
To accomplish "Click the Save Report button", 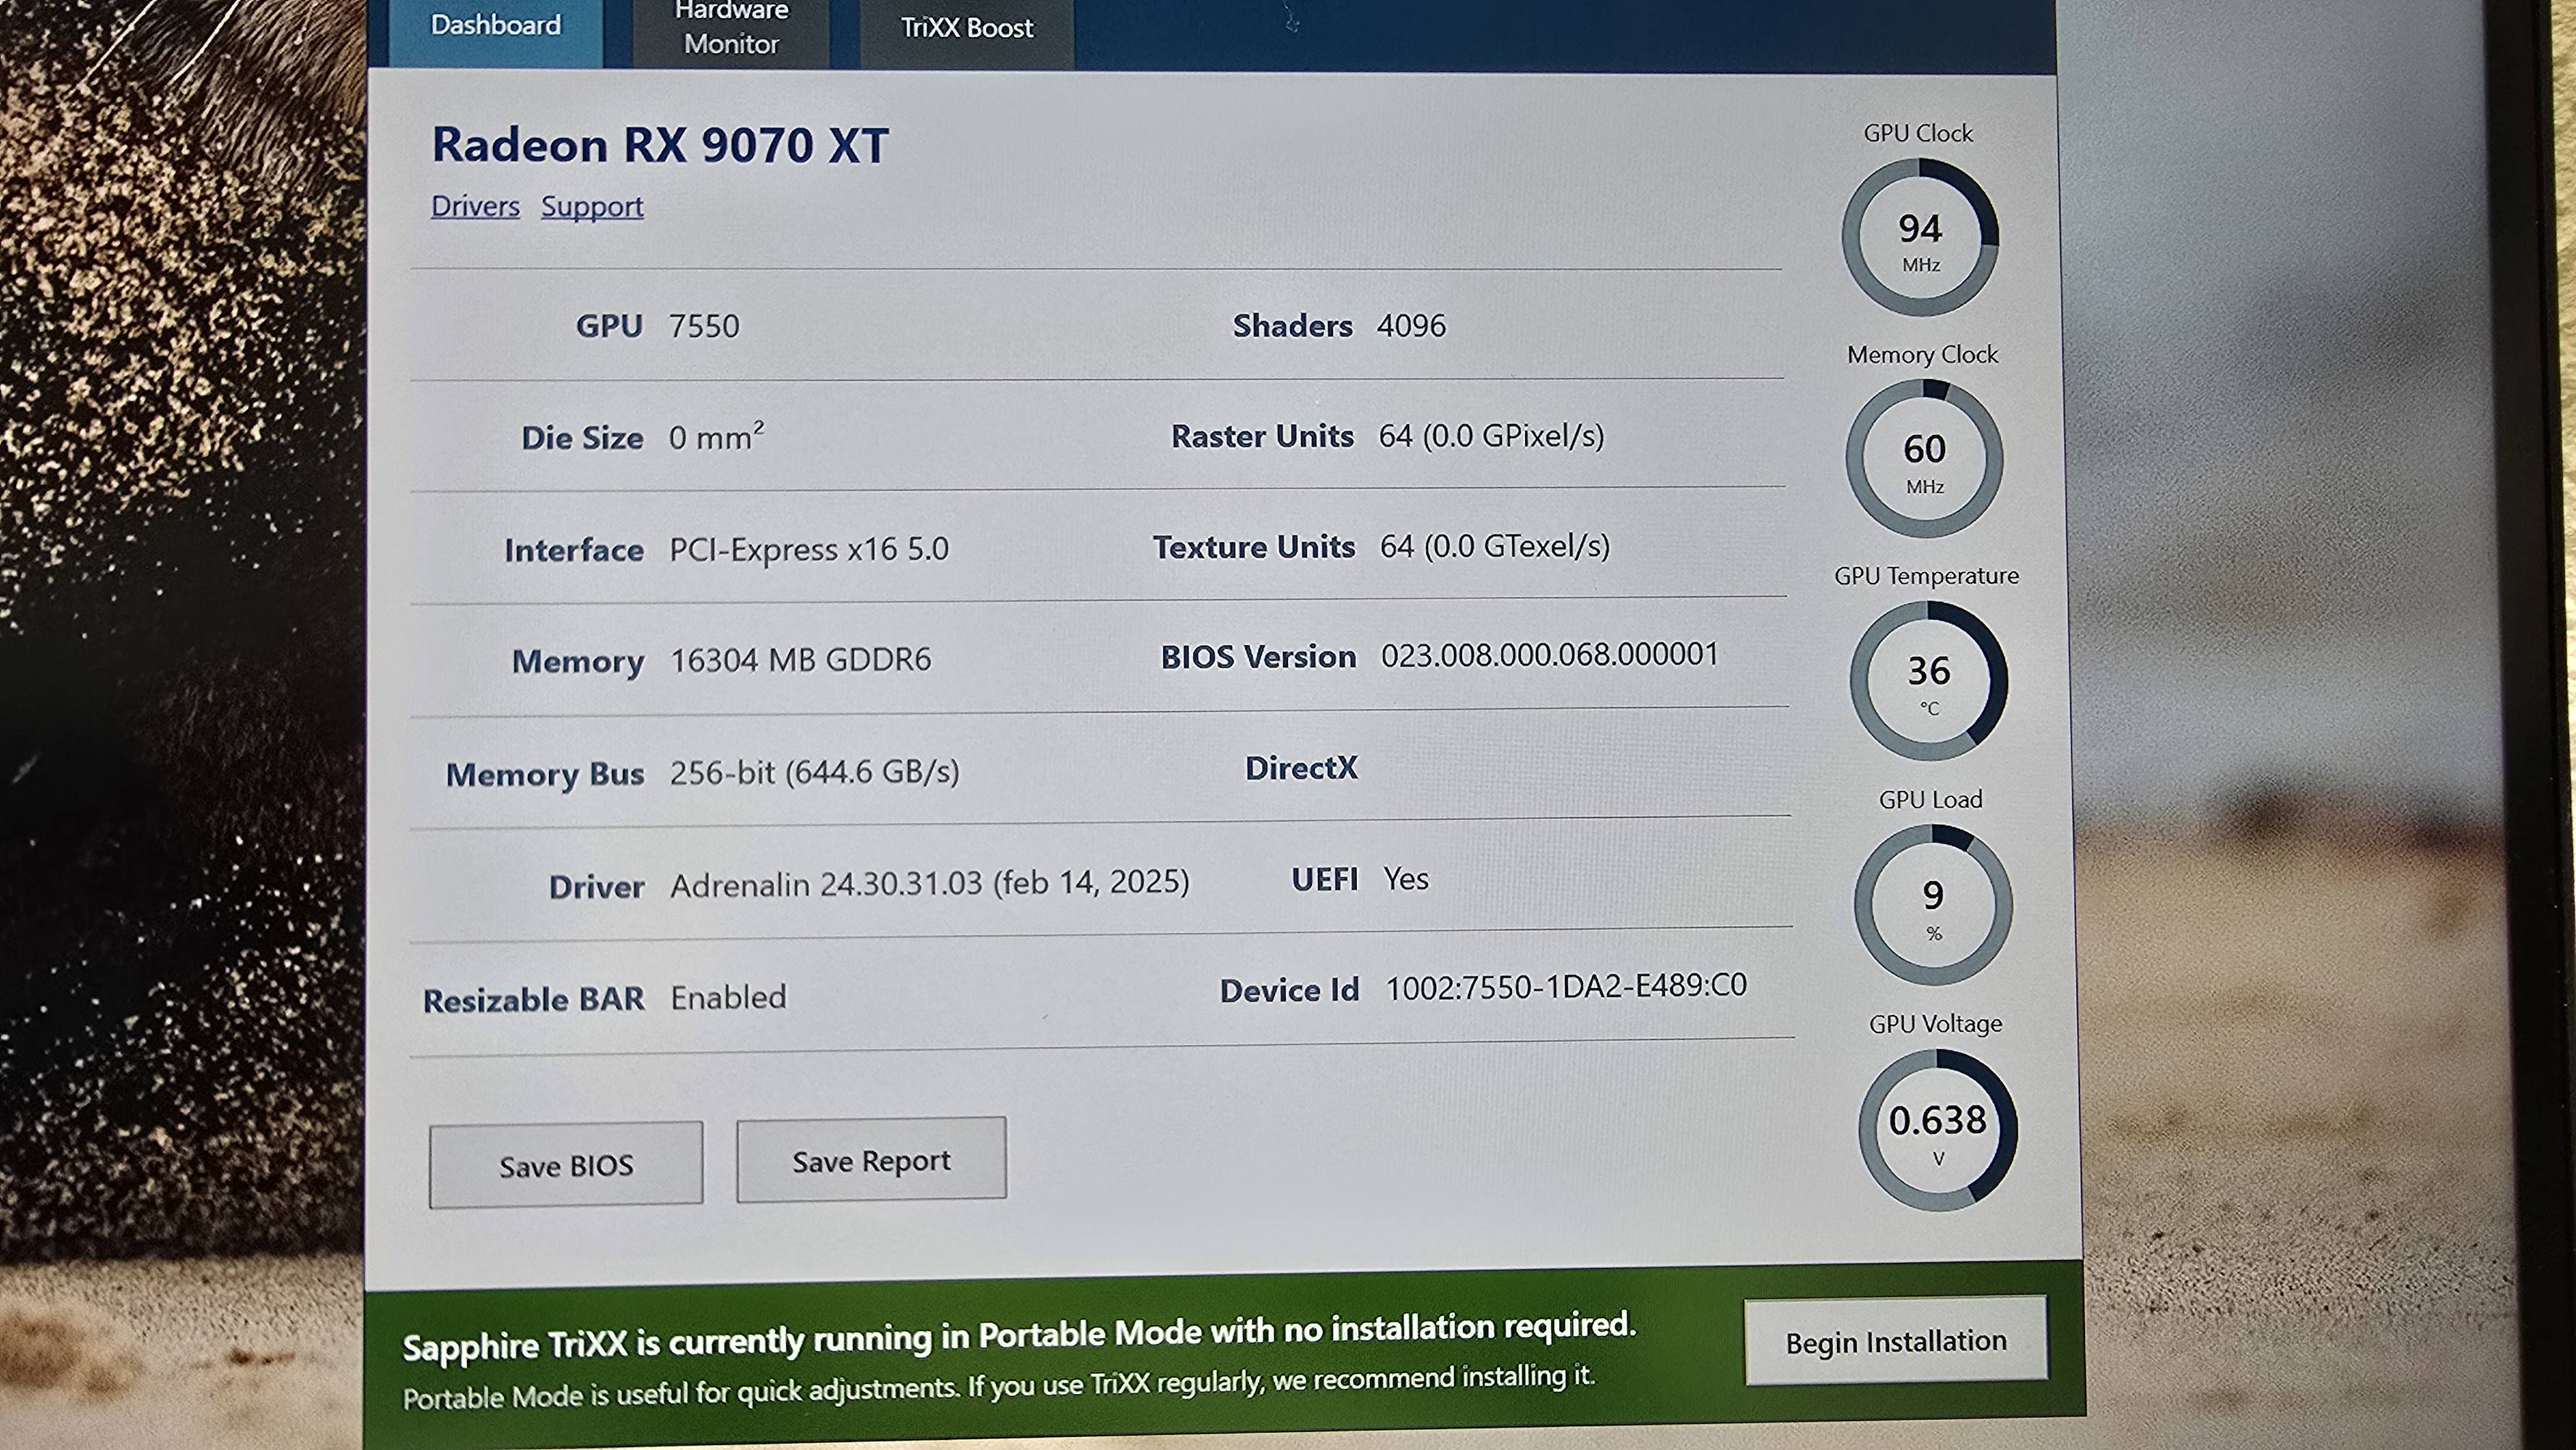I will 871,1160.
